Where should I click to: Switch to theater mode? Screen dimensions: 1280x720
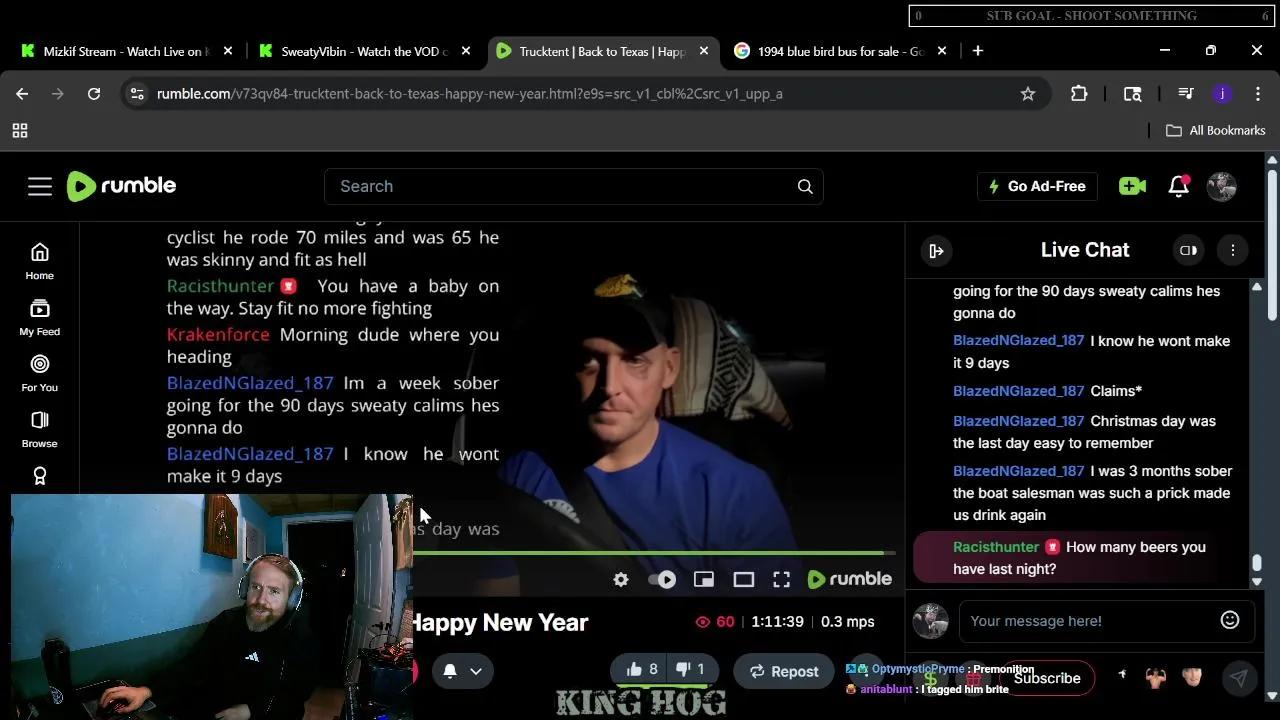[x=743, y=579]
